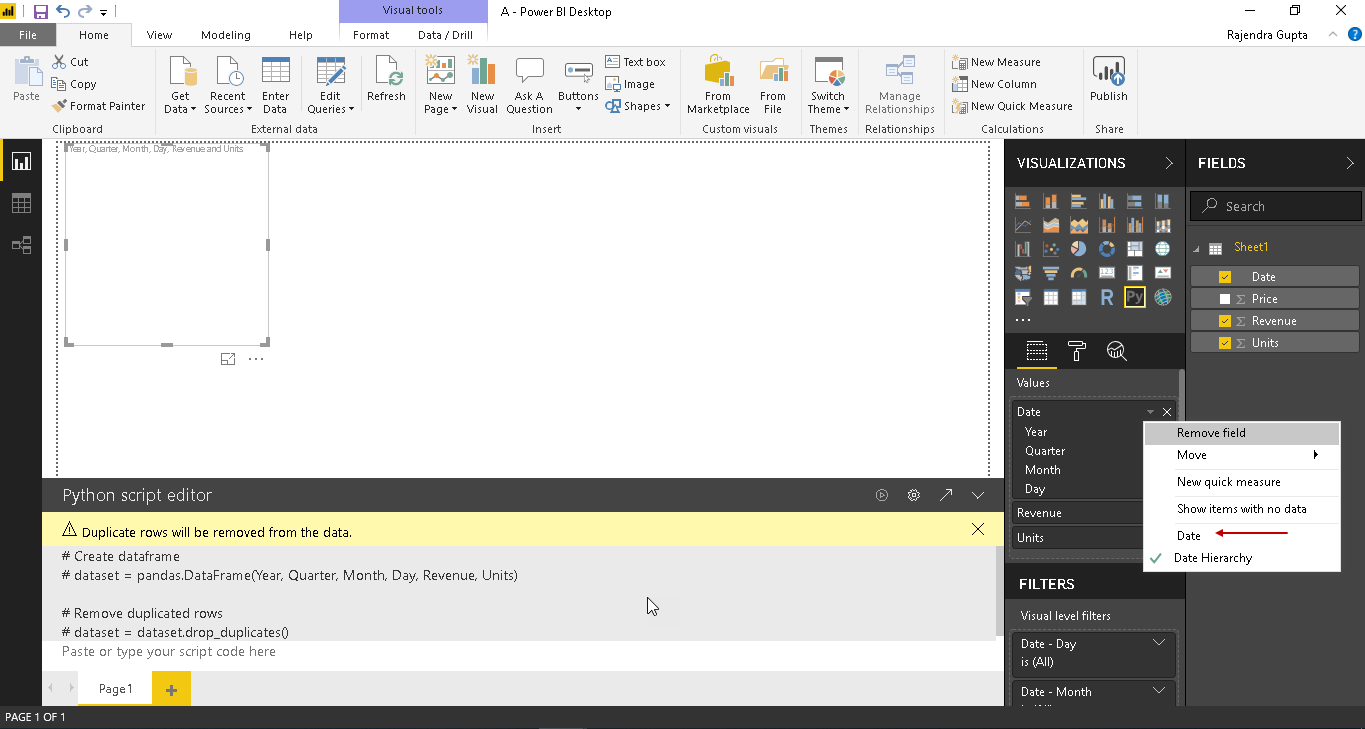This screenshot has width=1365, height=729.
Task: Choose the treemap visualization
Action: 1134,249
